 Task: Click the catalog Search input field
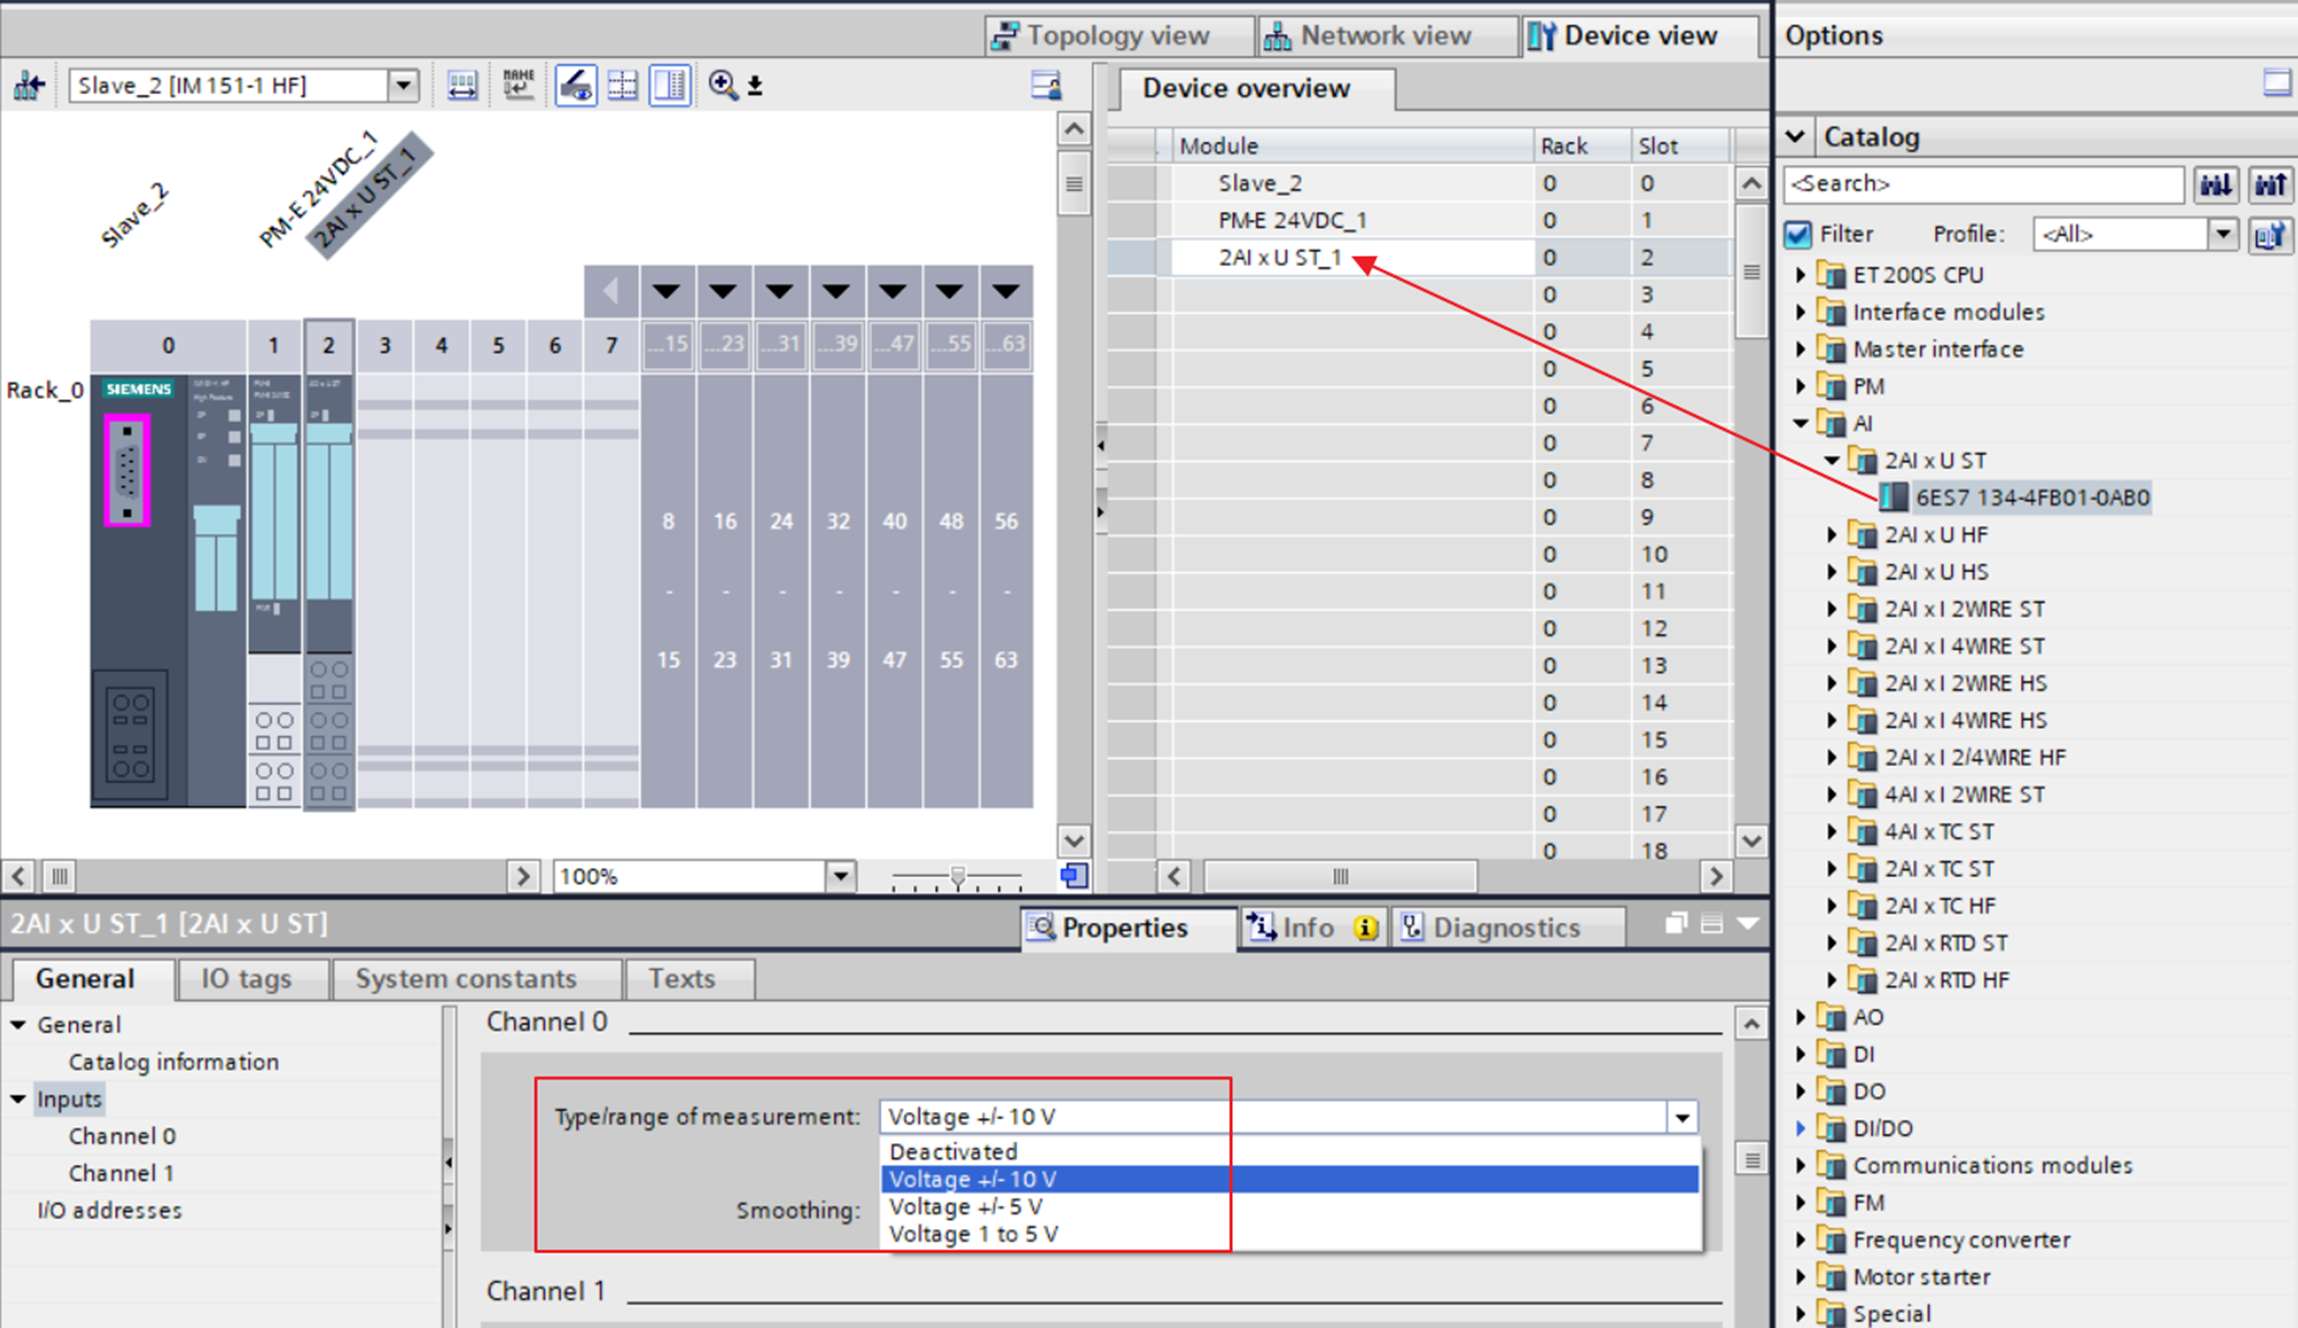(1982, 184)
